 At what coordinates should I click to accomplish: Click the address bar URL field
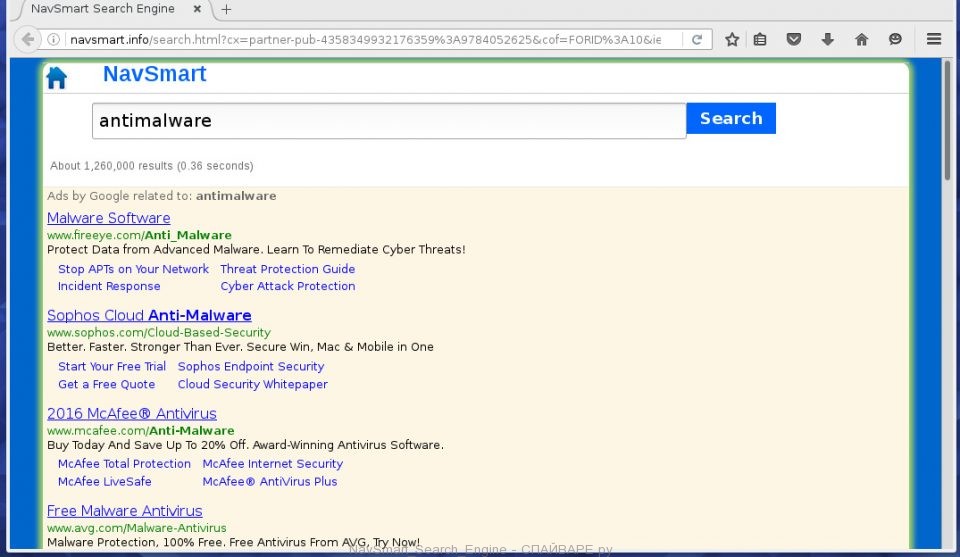click(366, 40)
